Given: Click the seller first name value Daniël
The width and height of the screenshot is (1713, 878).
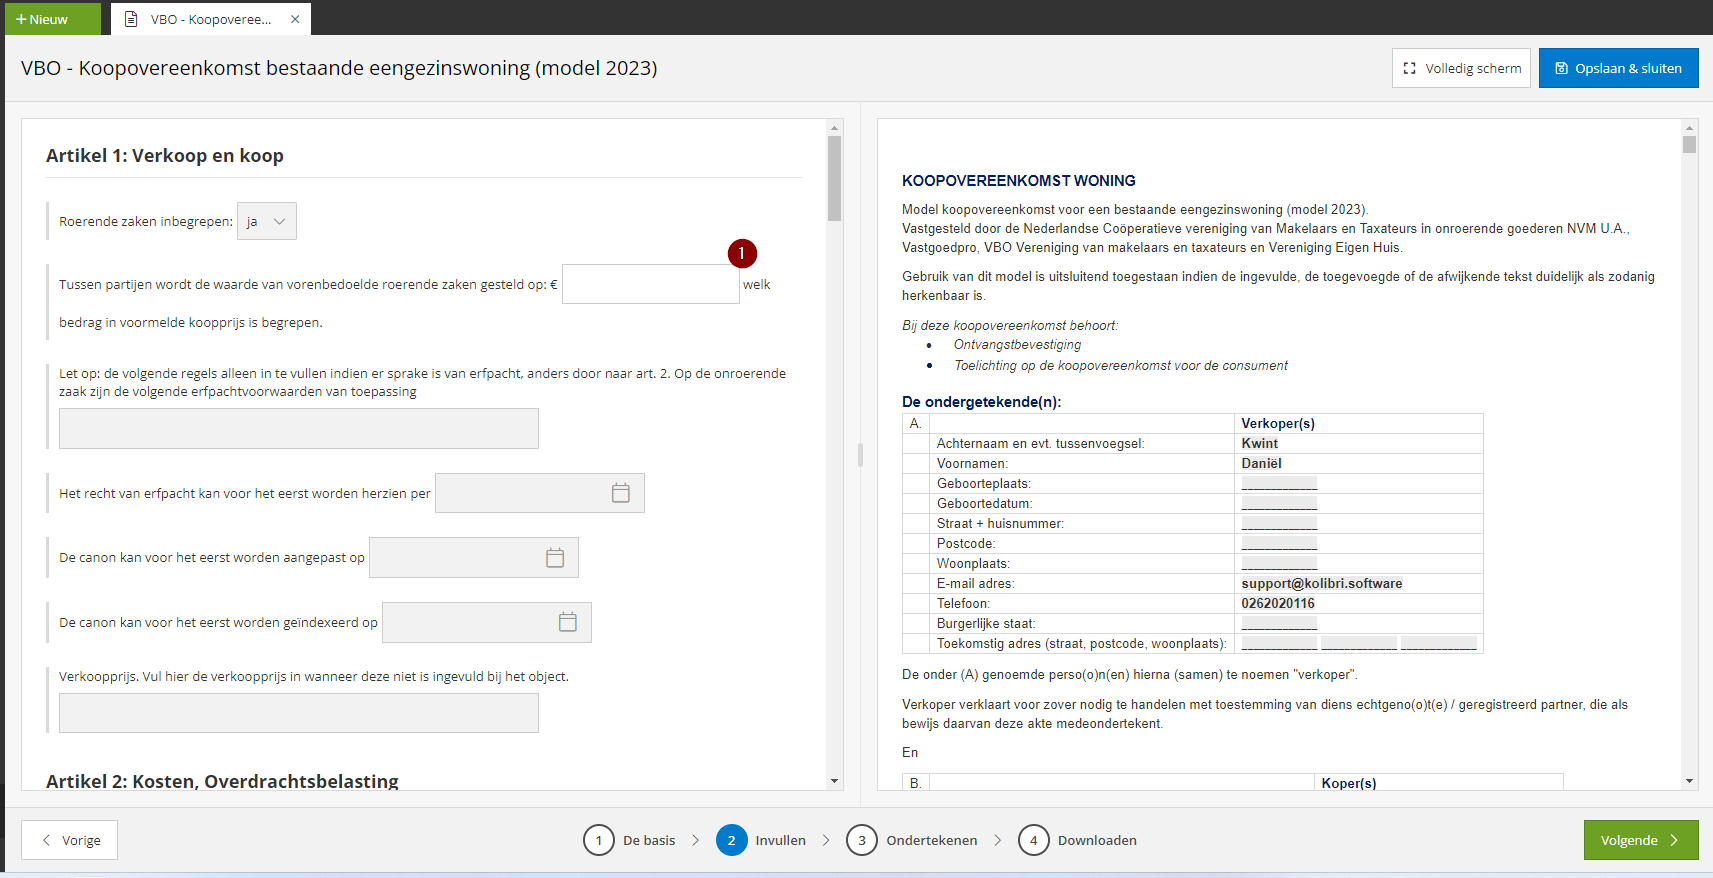Looking at the screenshot, I should tap(1261, 463).
